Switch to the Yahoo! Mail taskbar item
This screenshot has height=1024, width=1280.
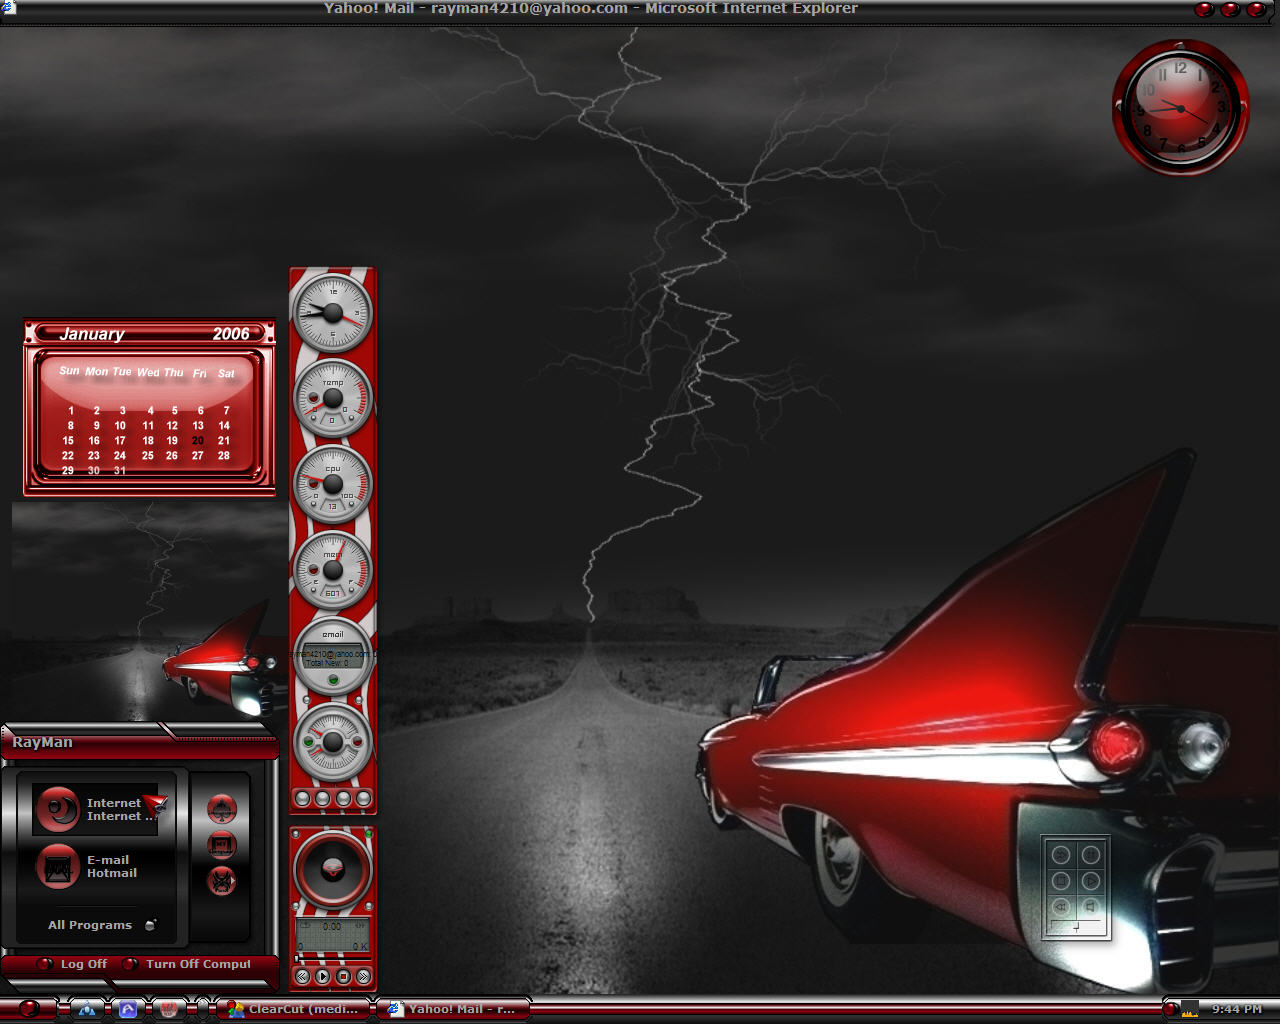(453, 1009)
